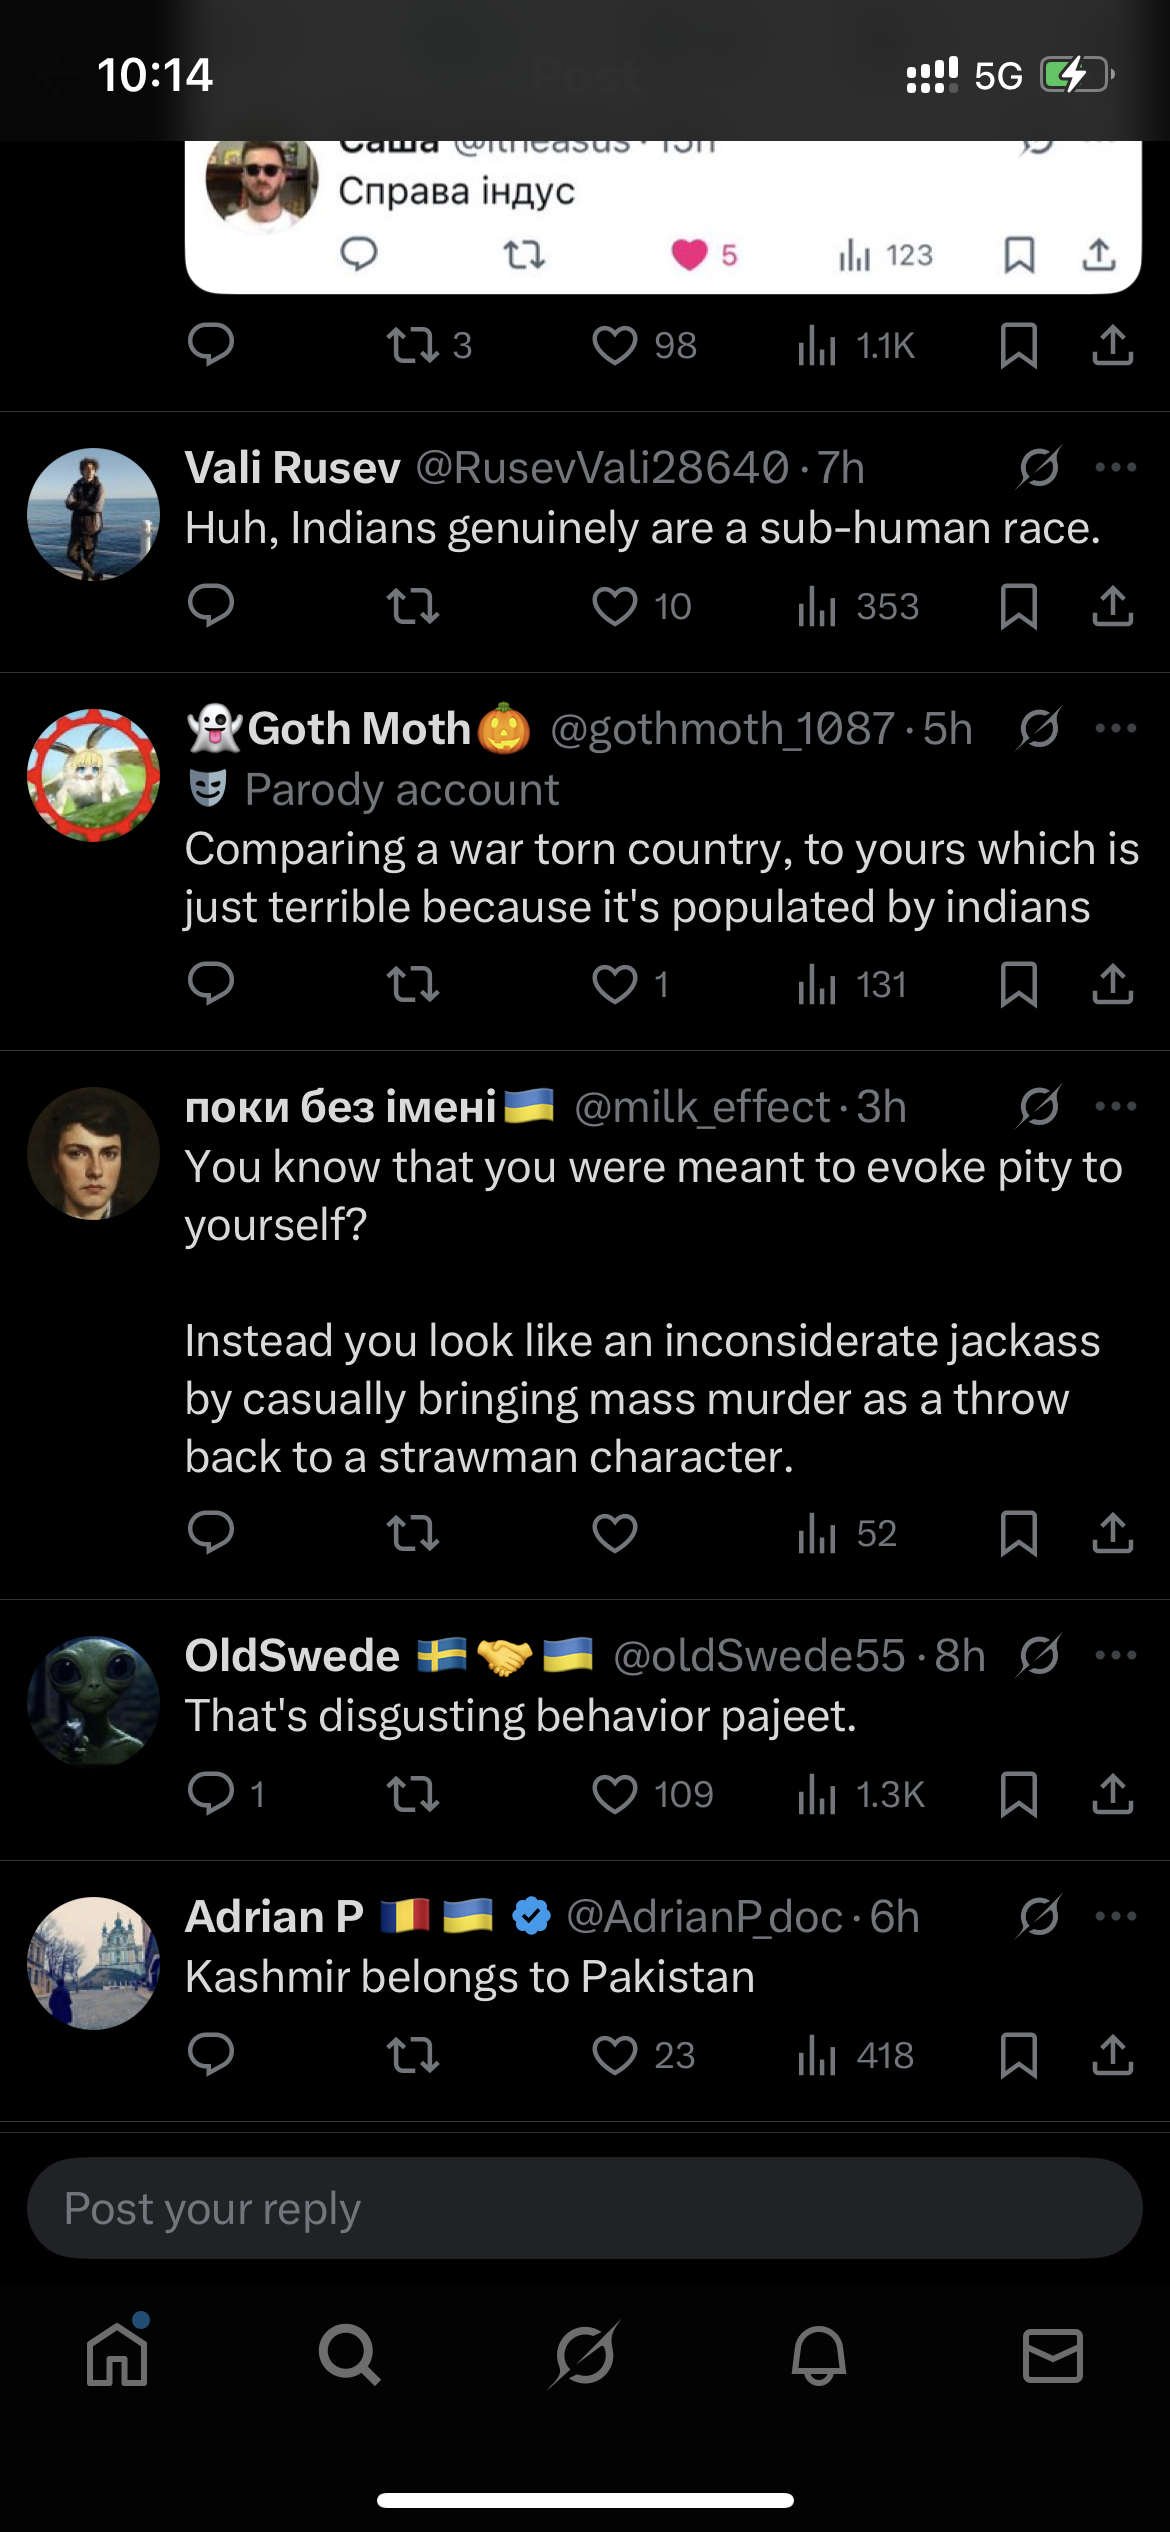This screenshot has height=2532, width=1170.
Task: Open the Notifications bell tab
Action: (x=819, y=2355)
